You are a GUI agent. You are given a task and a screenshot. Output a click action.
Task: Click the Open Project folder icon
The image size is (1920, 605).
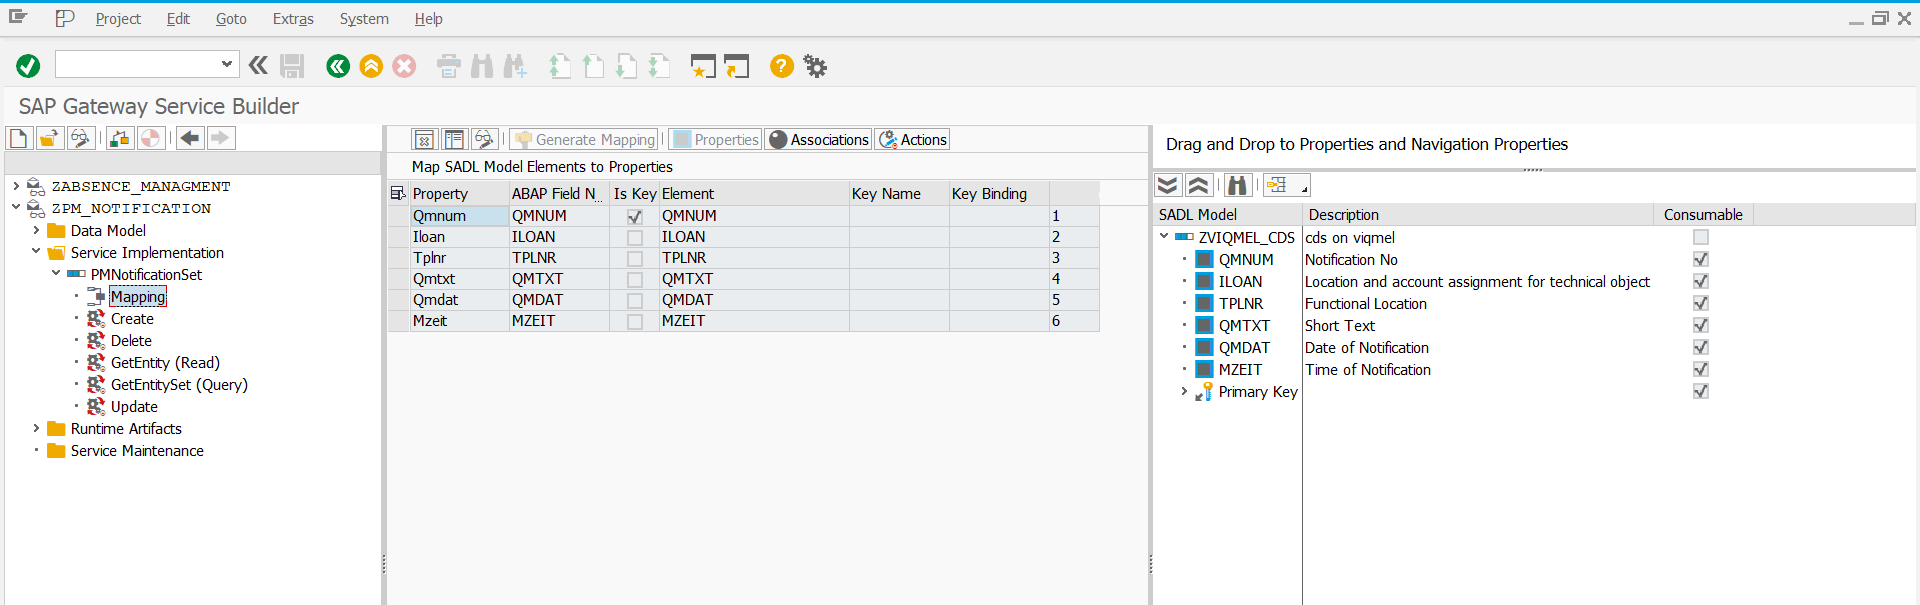click(50, 138)
